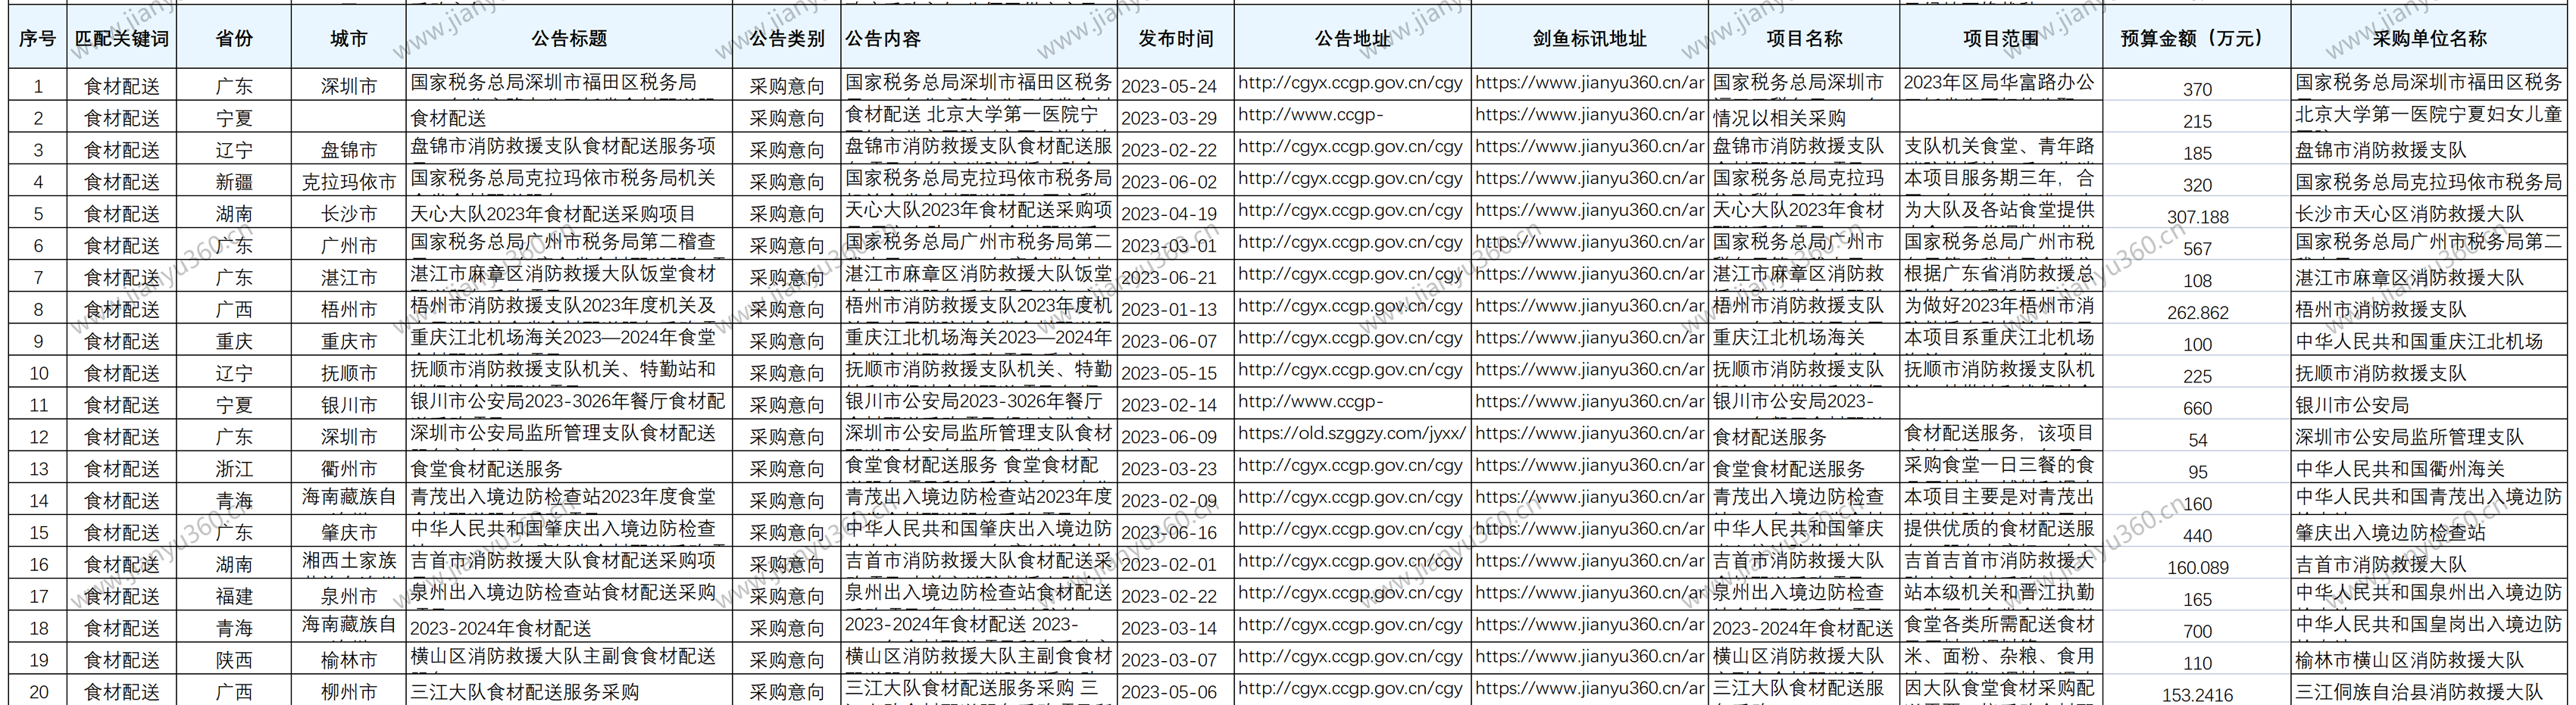This screenshot has width=2576, height=705.
Task: Select the 公告类别 column header
Action: tap(787, 38)
